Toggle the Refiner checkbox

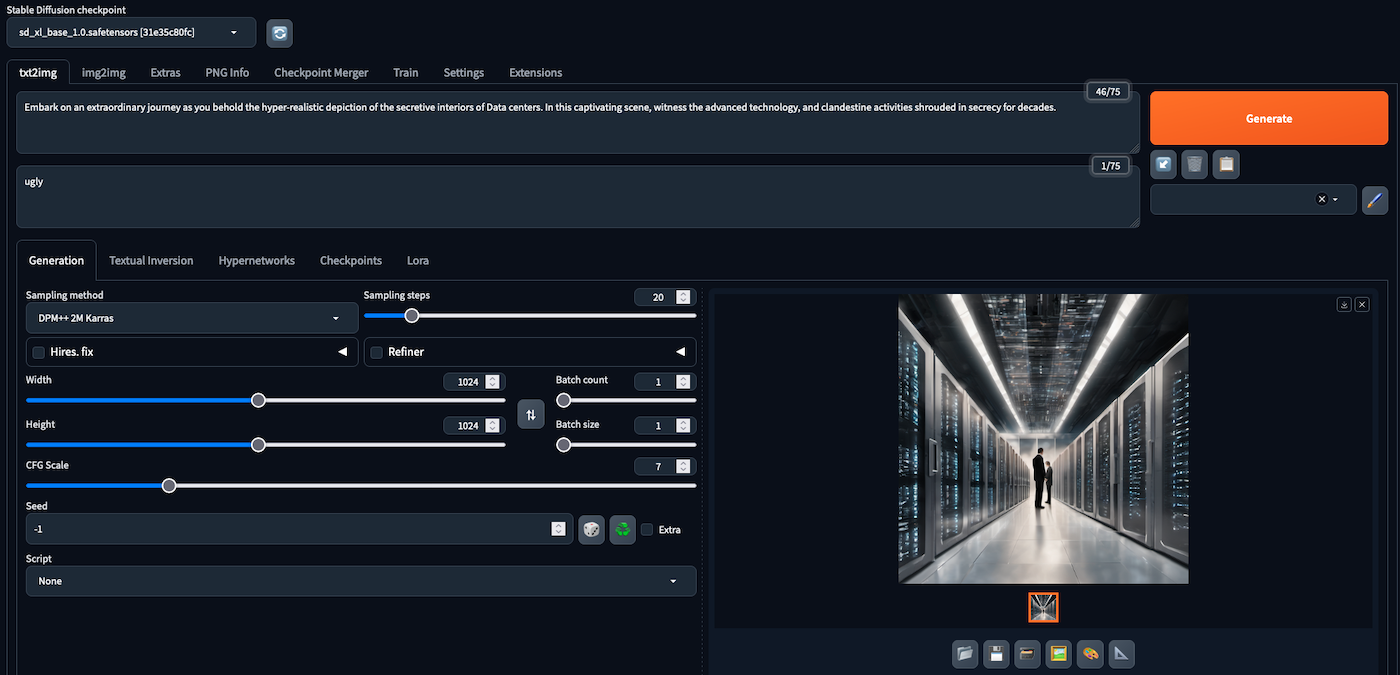click(377, 352)
